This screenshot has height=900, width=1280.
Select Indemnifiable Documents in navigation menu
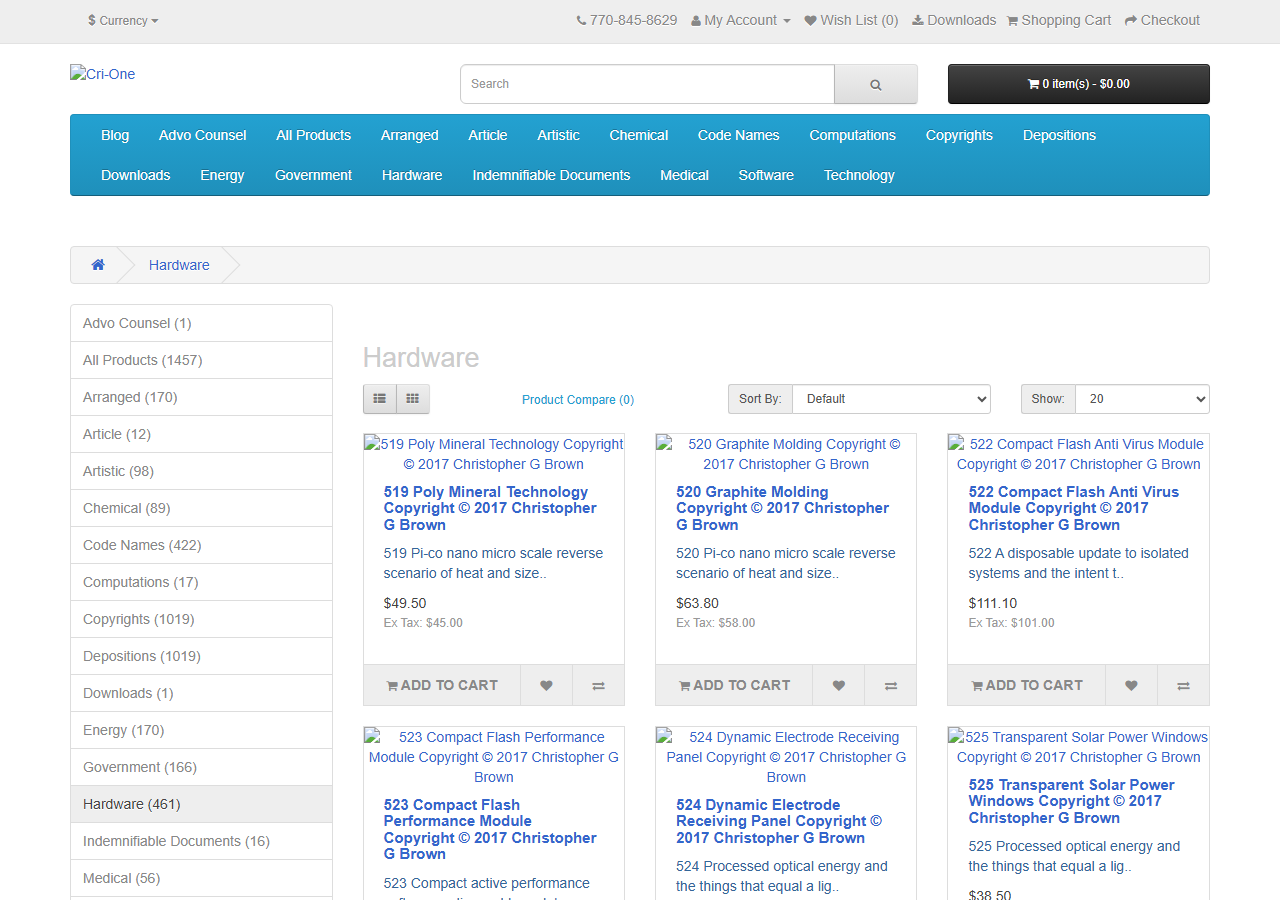[552, 175]
